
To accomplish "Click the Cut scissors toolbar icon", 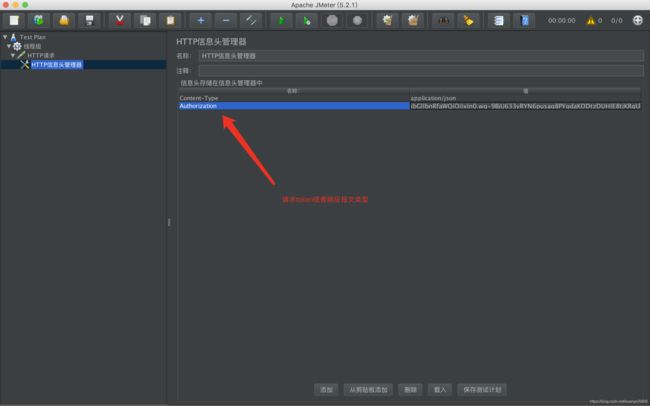I will click(x=120, y=20).
